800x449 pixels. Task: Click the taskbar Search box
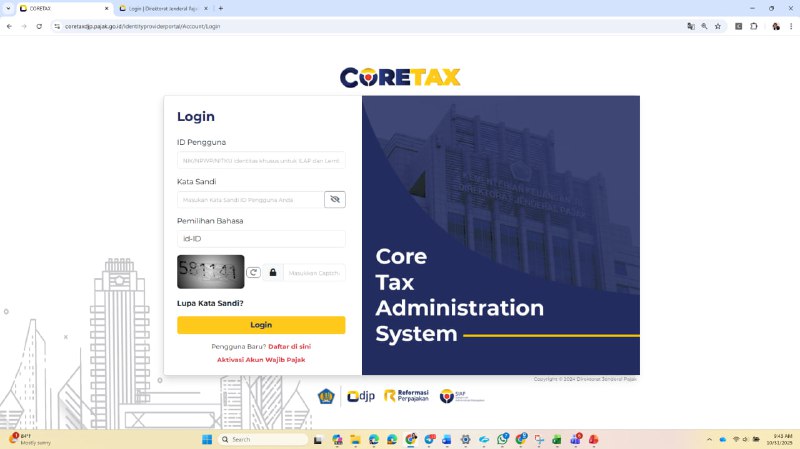(x=264, y=439)
